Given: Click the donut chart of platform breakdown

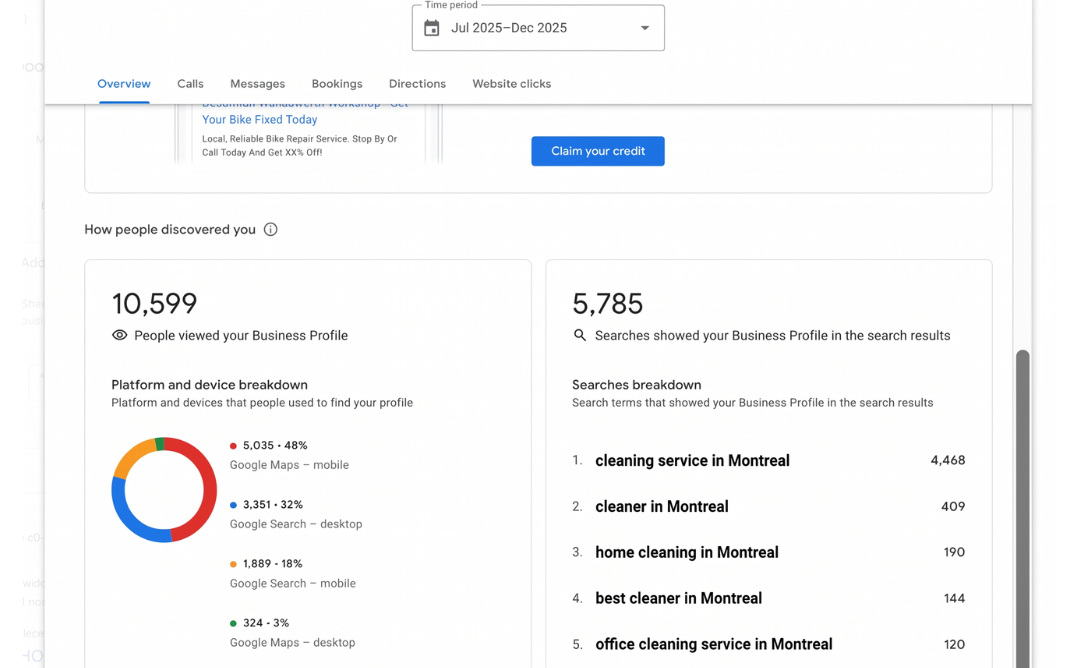Looking at the screenshot, I should point(164,490).
